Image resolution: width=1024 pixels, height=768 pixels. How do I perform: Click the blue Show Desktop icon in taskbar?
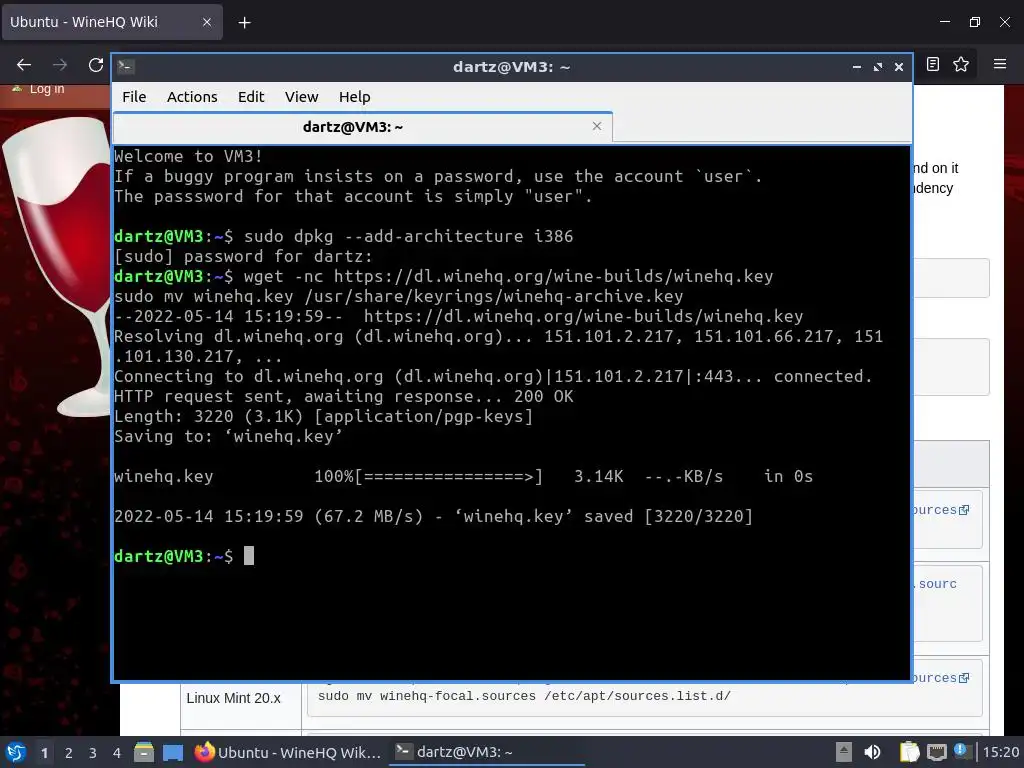point(173,752)
